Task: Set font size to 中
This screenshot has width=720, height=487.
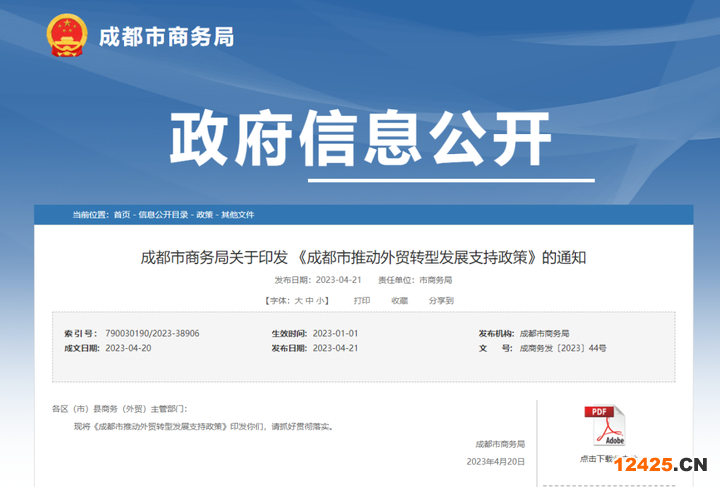Action: (310, 300)
